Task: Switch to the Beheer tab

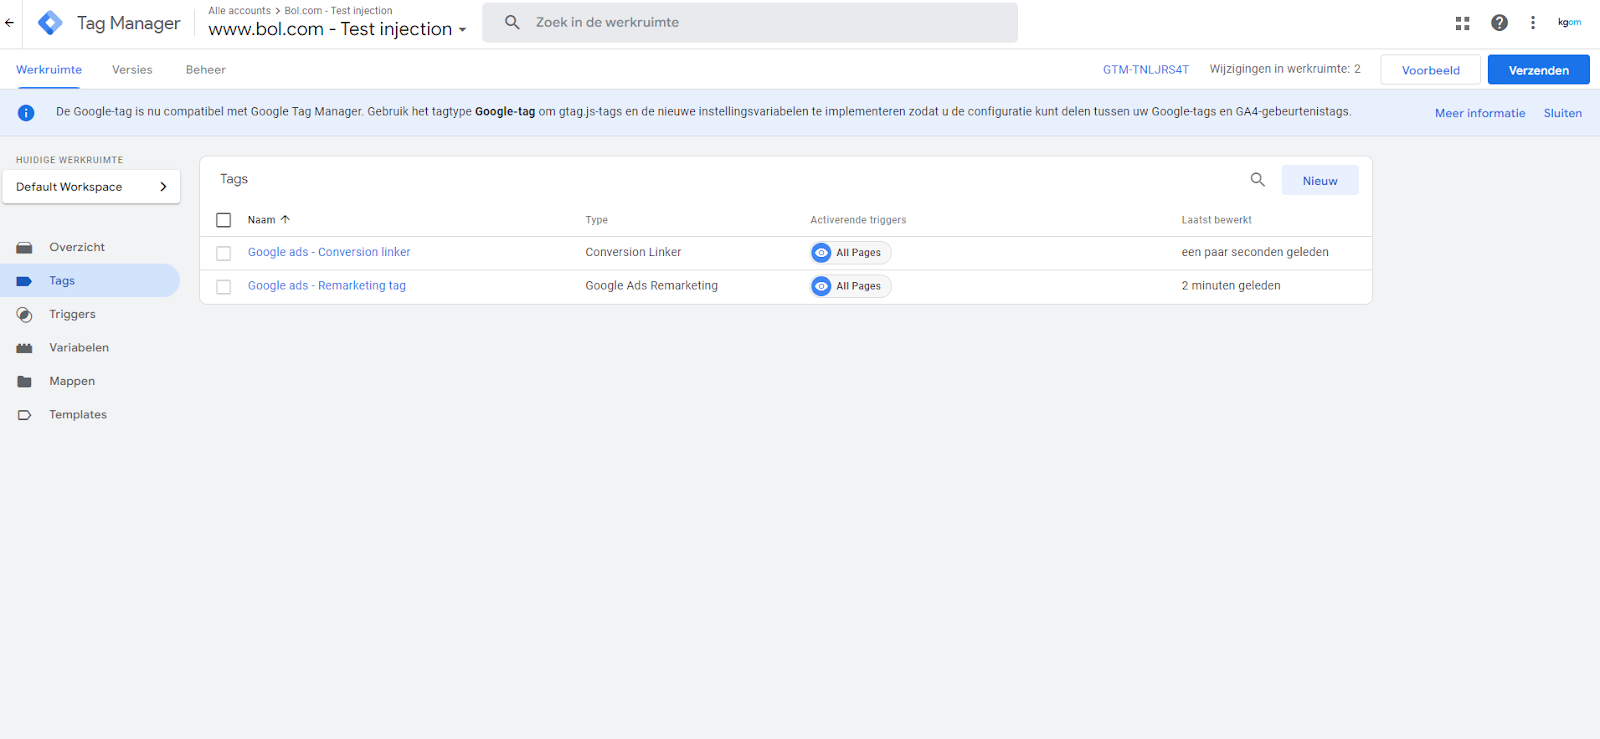Action: 206,70
